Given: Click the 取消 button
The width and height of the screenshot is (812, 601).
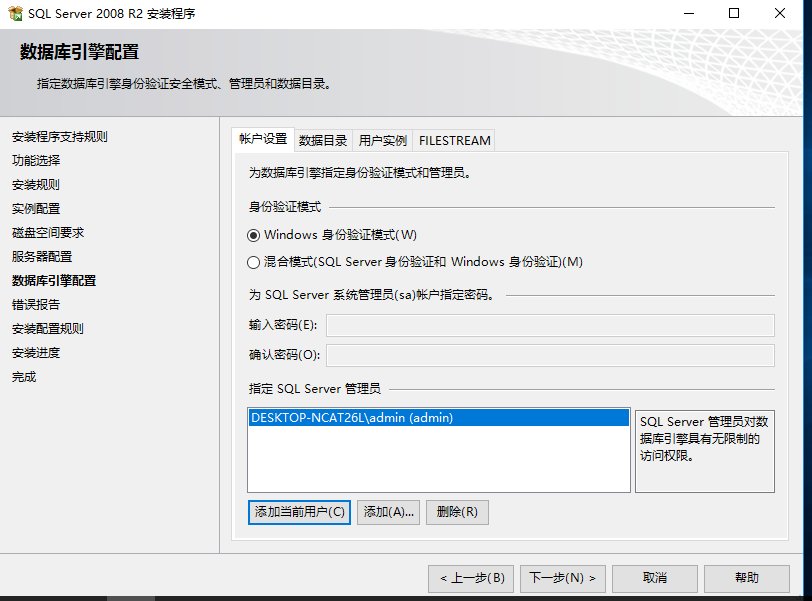Looking at the screenshot, I should click(655, 578).
